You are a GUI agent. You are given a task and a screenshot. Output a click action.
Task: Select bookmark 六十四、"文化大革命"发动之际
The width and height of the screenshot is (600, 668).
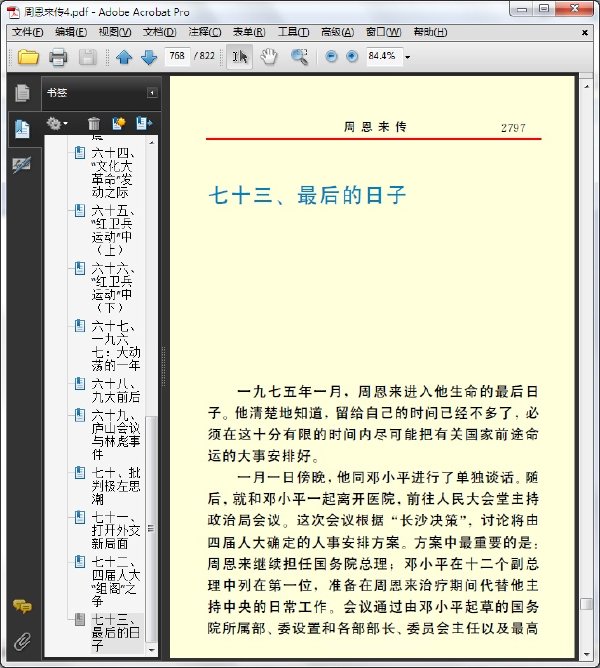[112, 173]
